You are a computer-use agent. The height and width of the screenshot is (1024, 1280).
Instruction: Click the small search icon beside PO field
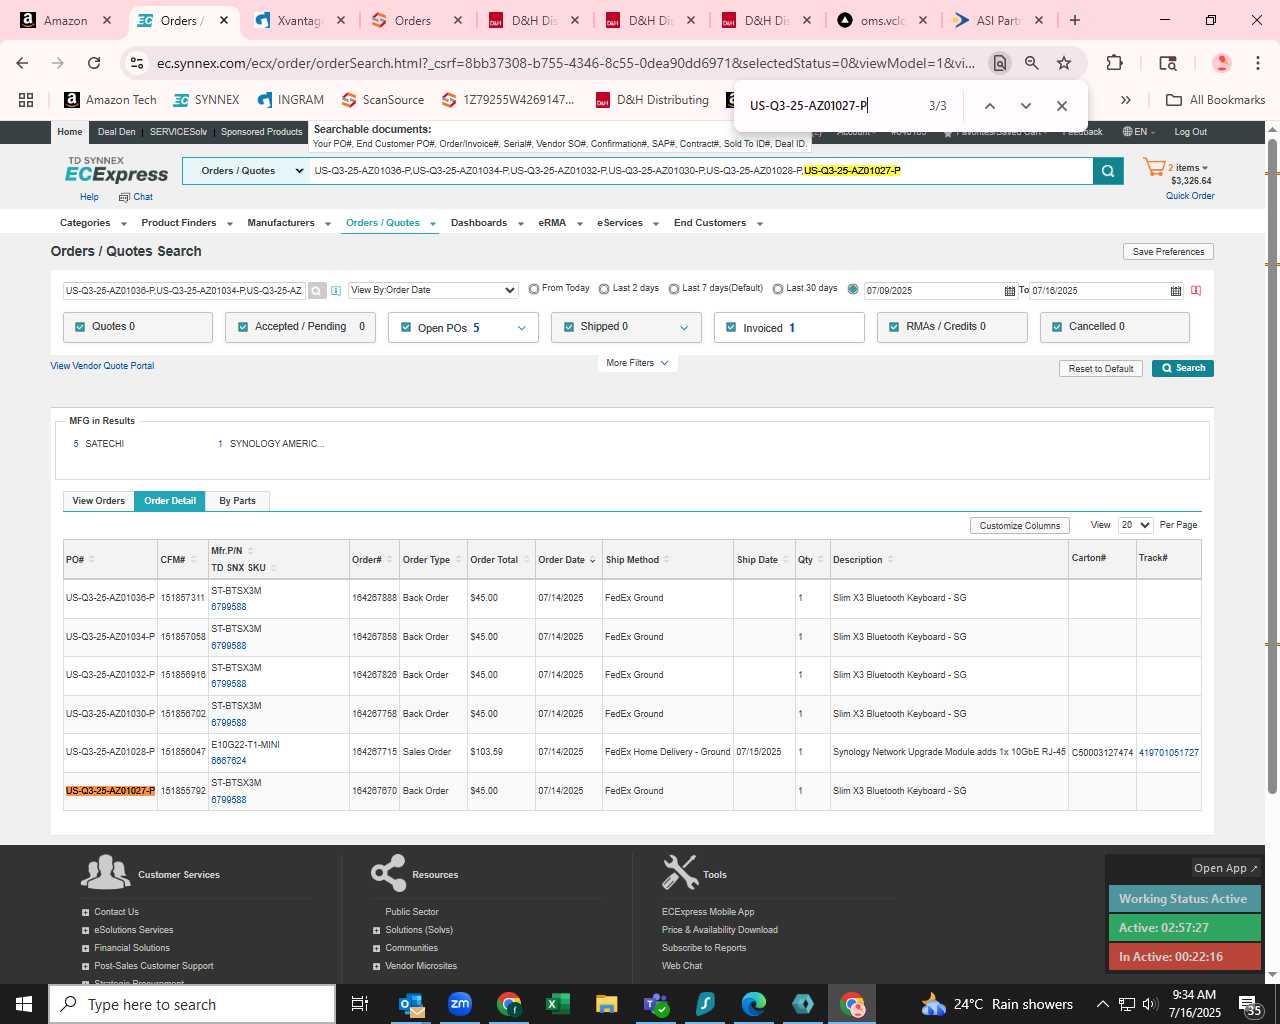(x=316, y=291)
